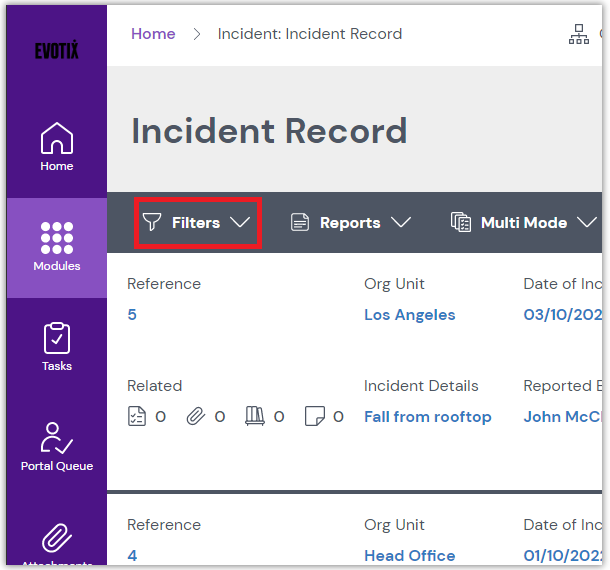Go to Tasks in sidebar
Image resolution: width=610 pixels, height=570 pixels.
(x=56, y=346)
